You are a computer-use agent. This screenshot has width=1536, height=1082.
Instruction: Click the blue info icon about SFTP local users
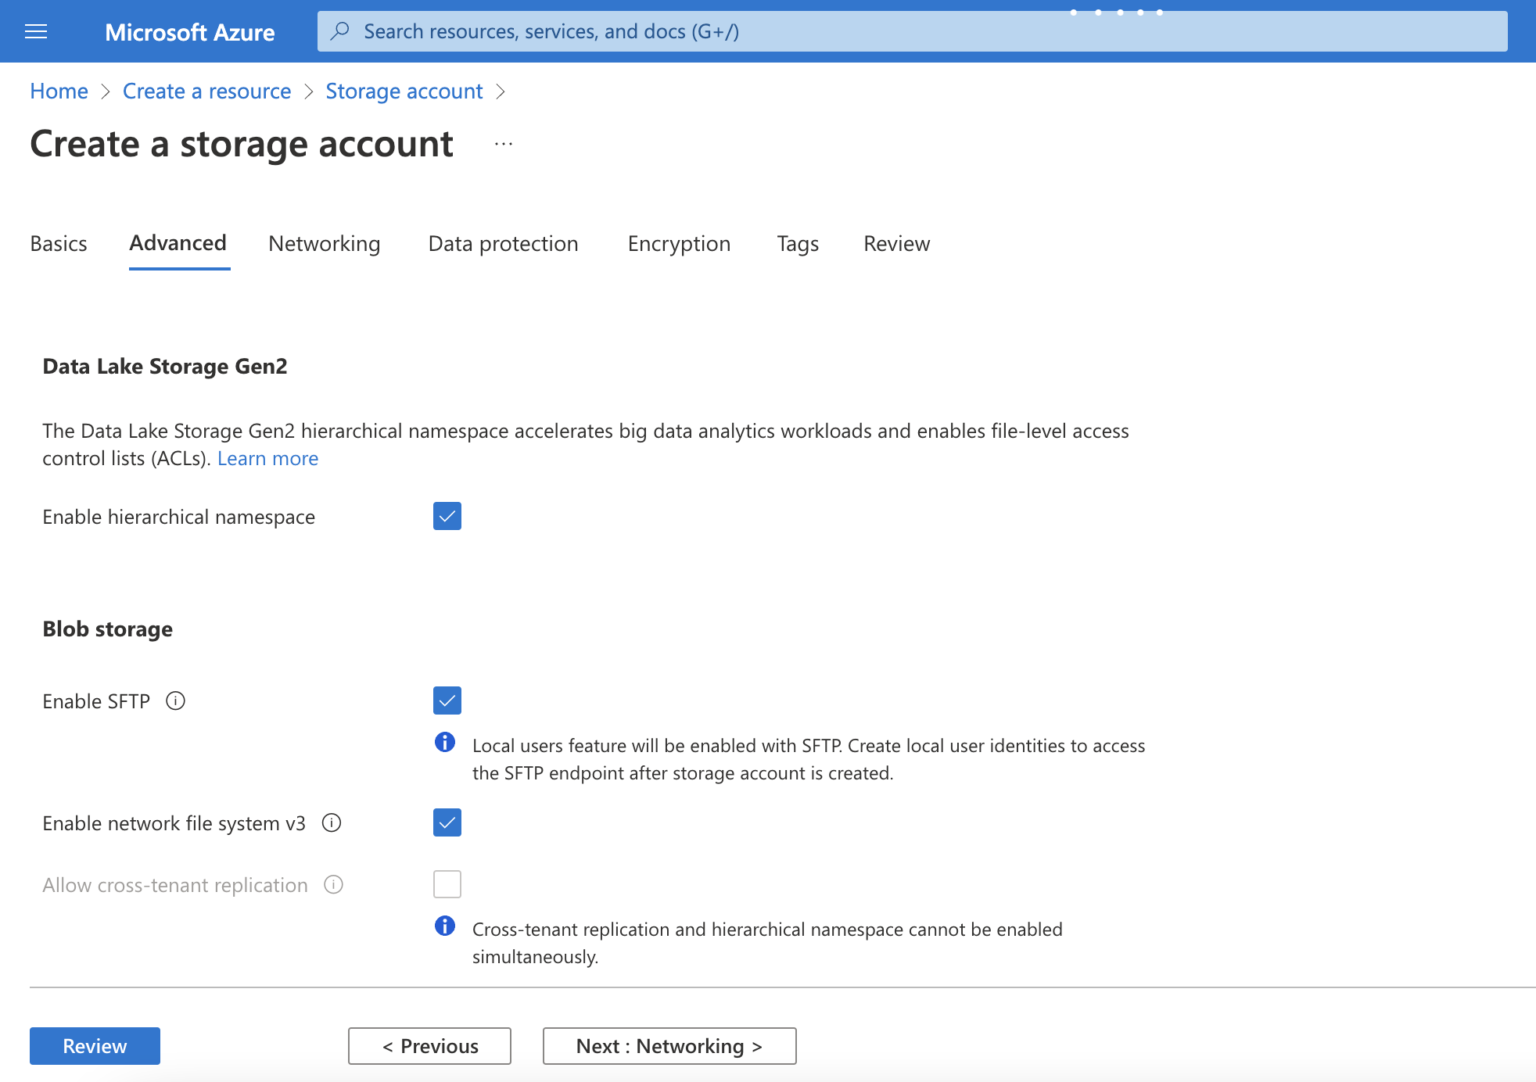click(x=445, y=742)
